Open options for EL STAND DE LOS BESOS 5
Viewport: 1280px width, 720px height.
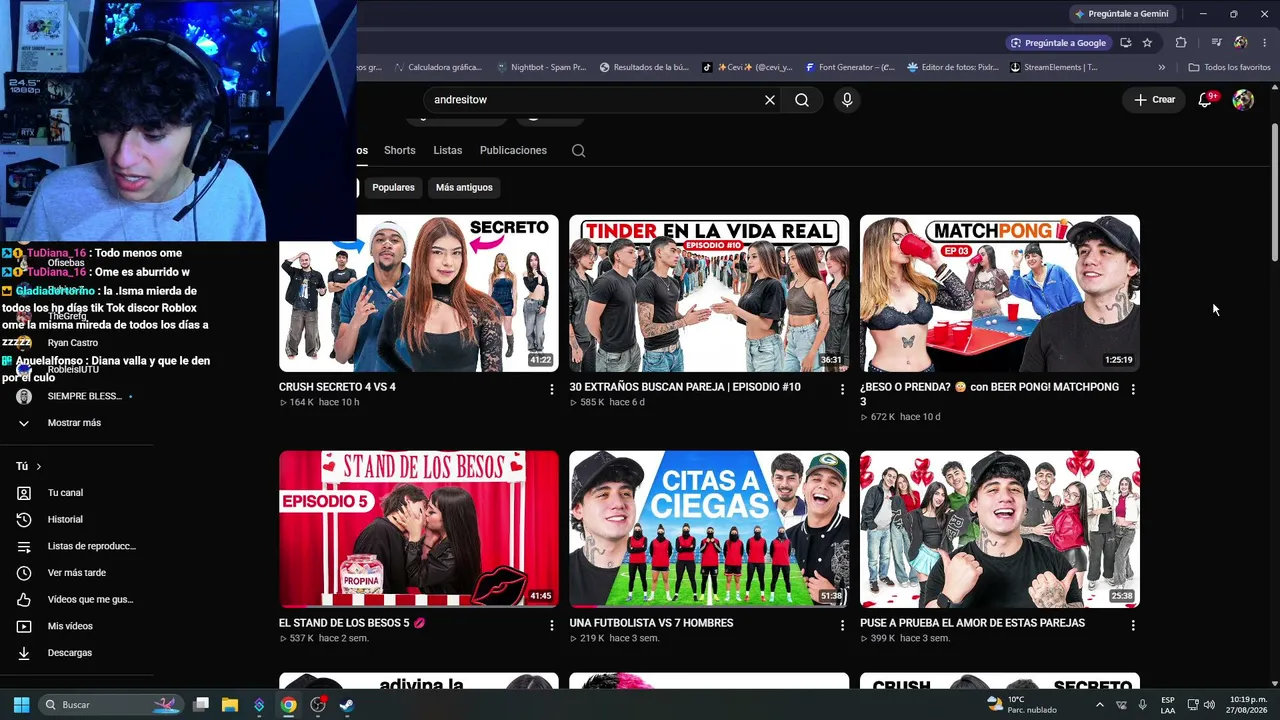[551, 625]
